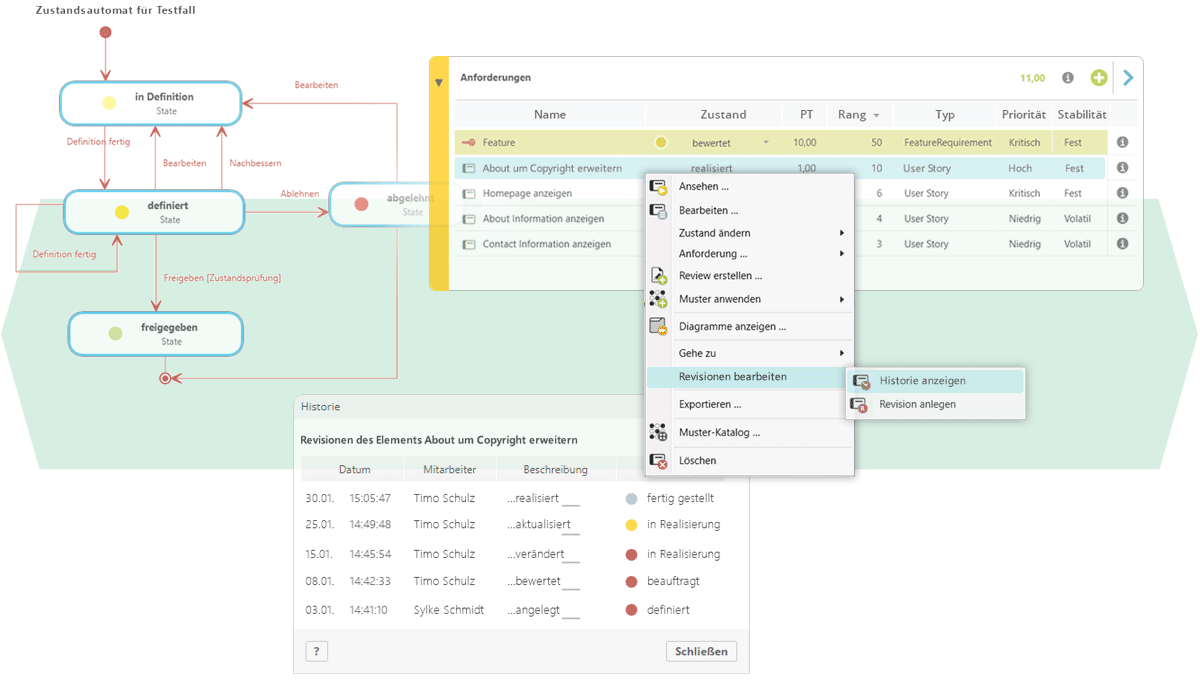Sort the table by Rang column
Screen dimensions: 1200x700
click(858, 115)
